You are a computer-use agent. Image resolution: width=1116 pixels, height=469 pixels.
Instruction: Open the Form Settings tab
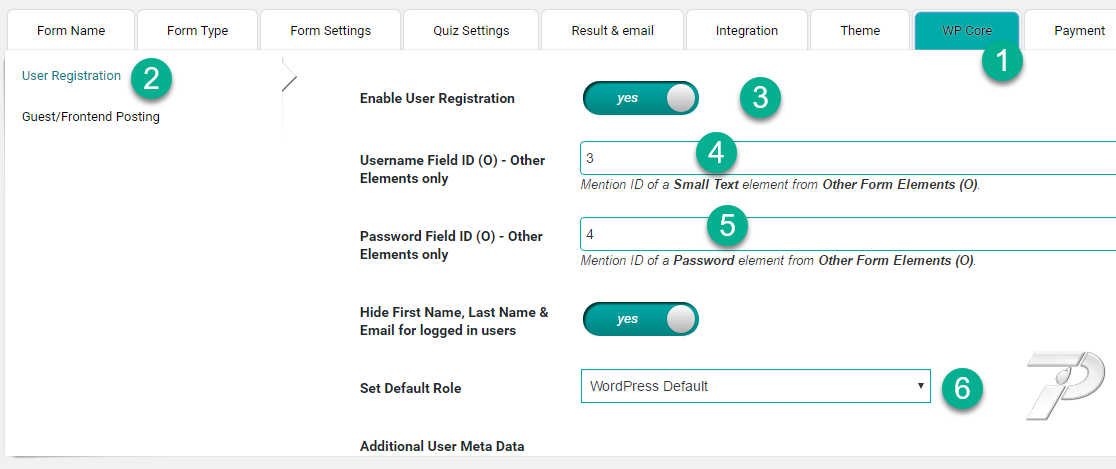(x=331, y=31)
